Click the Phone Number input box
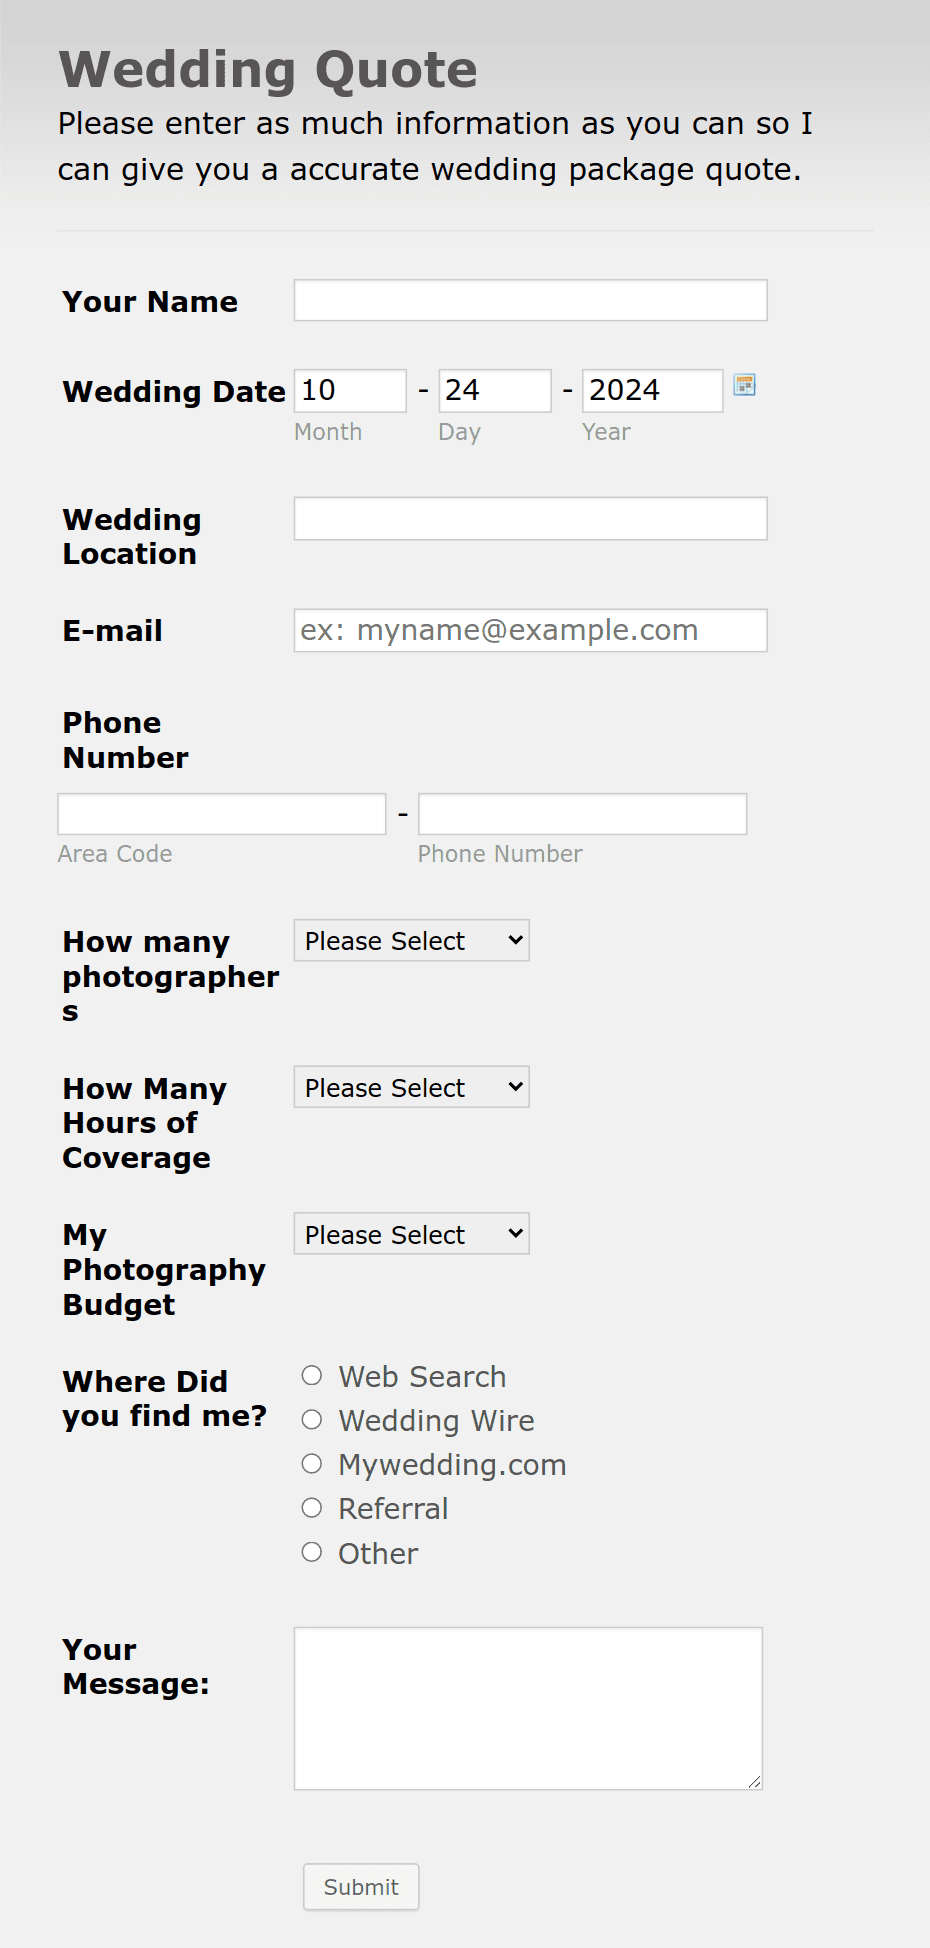 click(x=583, y=814)
